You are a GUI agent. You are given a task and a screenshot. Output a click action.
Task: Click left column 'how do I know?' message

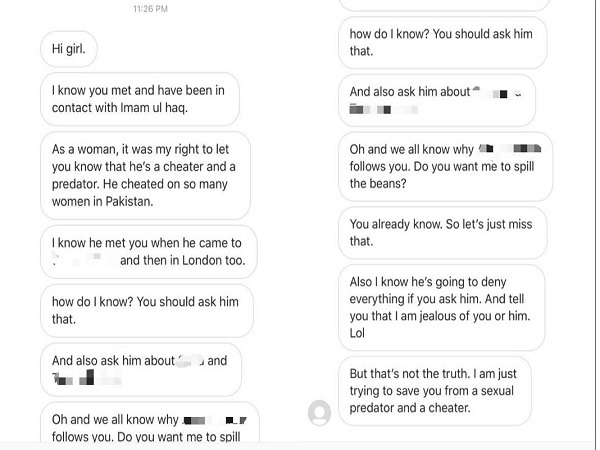pyautogui.click(x=147, y=310)
